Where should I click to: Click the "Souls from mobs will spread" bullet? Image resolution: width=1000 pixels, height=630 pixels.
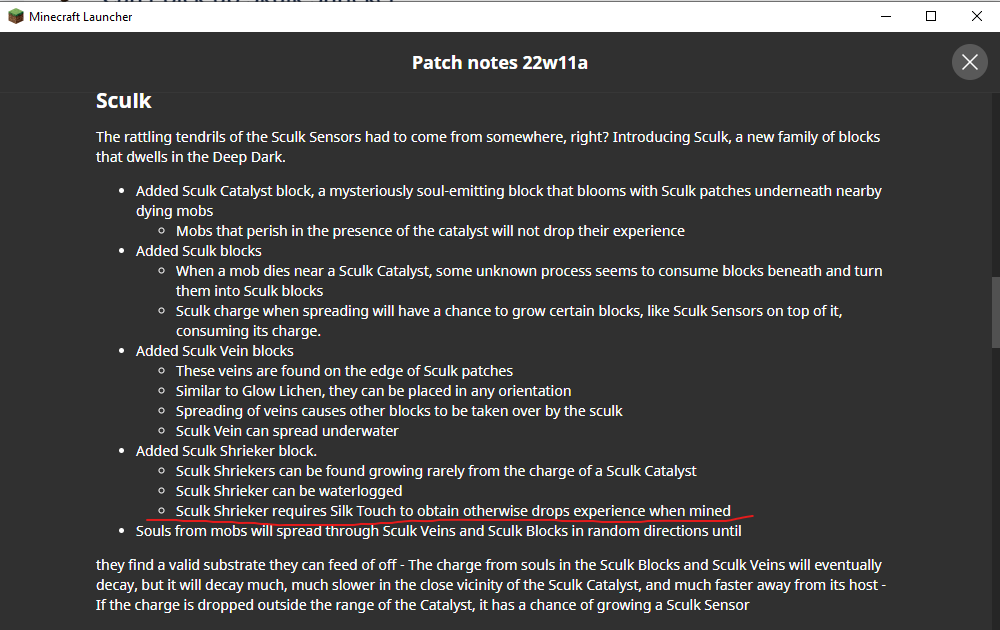438,531
